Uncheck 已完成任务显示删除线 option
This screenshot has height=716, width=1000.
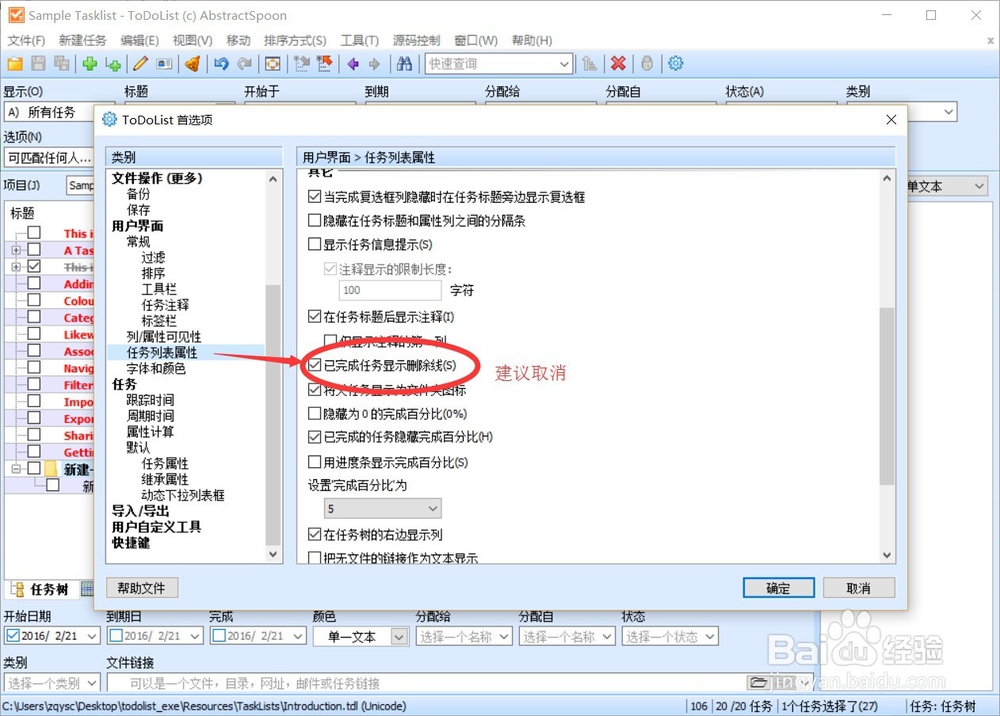(x=315, y=365)
